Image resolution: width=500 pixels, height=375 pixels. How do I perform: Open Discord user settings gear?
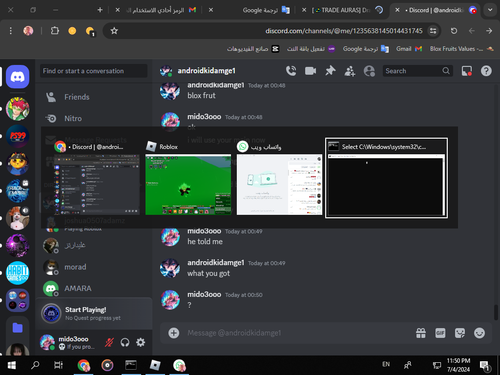pyautogui.click(x=141, y=342)
